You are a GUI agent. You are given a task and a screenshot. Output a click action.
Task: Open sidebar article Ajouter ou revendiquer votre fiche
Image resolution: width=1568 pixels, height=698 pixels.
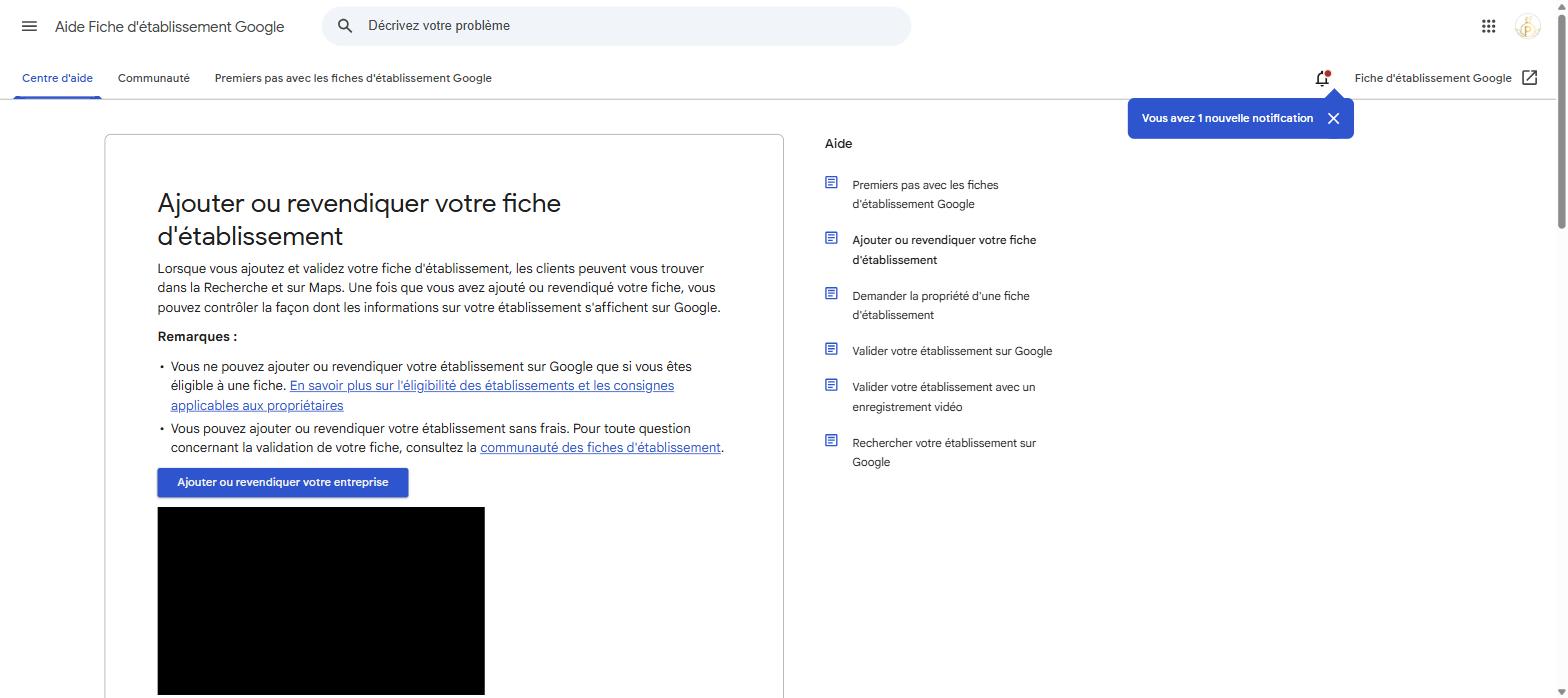[944, 249]
